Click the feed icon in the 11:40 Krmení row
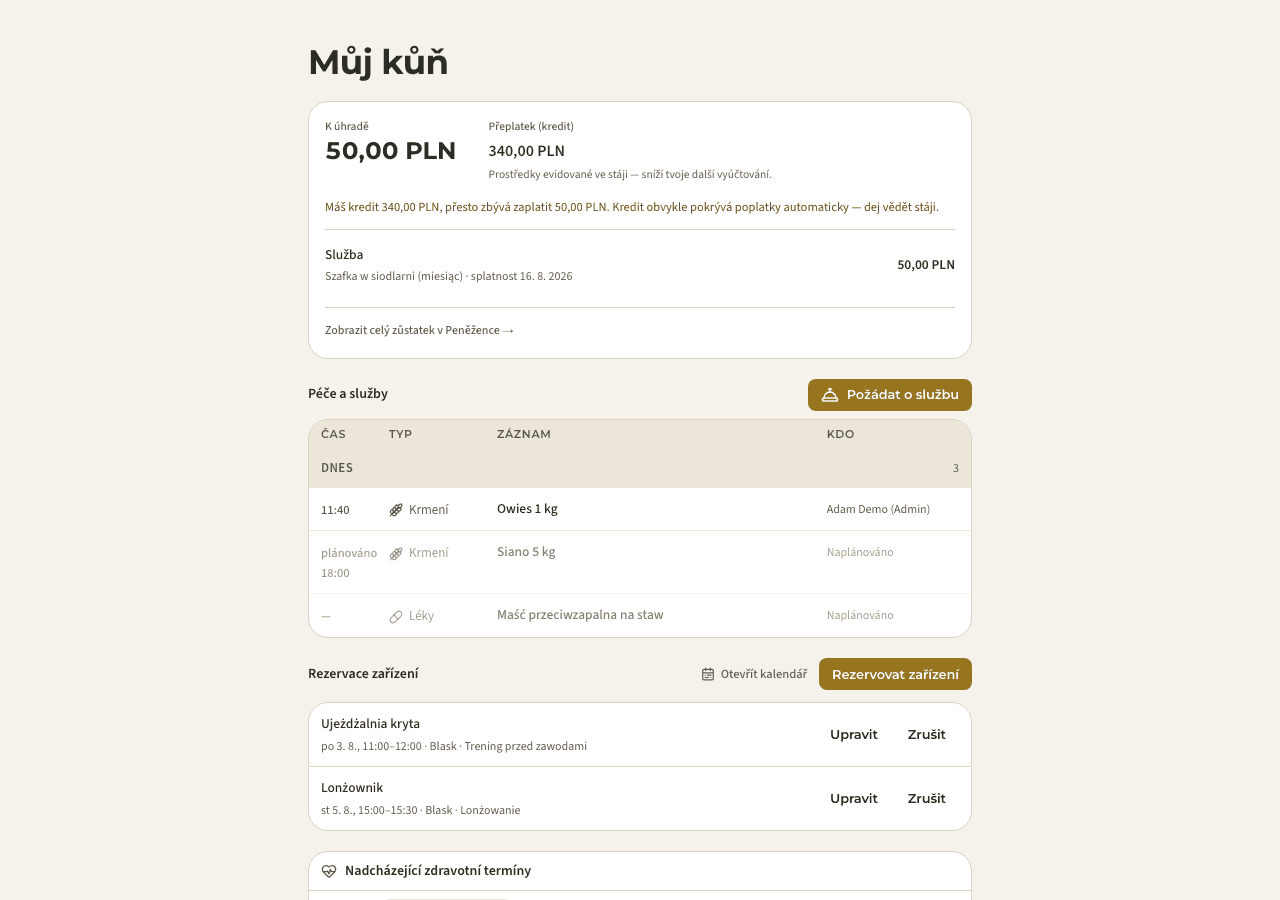 pos(396,510)
